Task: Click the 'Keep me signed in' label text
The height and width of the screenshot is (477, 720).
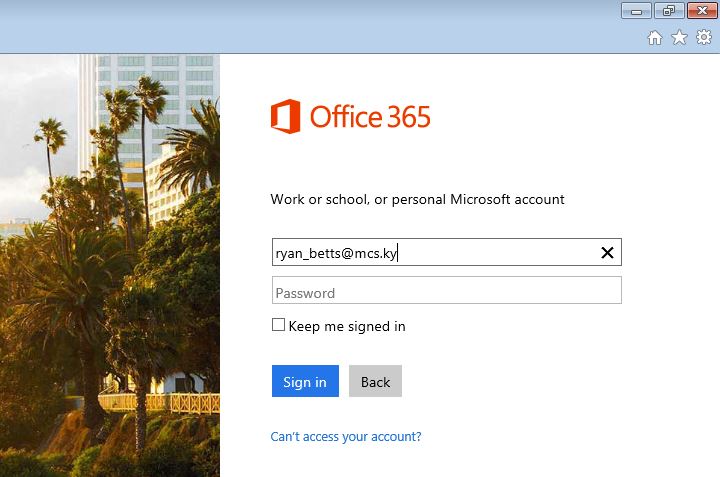Action: 347,326
